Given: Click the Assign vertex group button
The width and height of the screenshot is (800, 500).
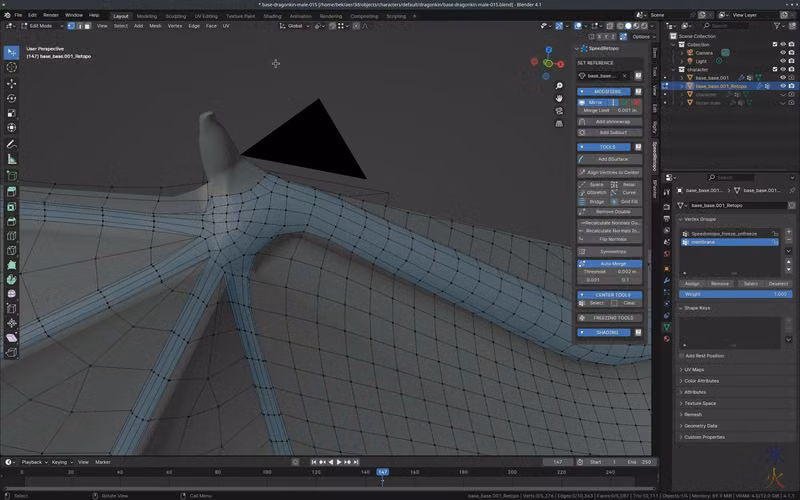Looking at the screenshot, I should (692, 284).
